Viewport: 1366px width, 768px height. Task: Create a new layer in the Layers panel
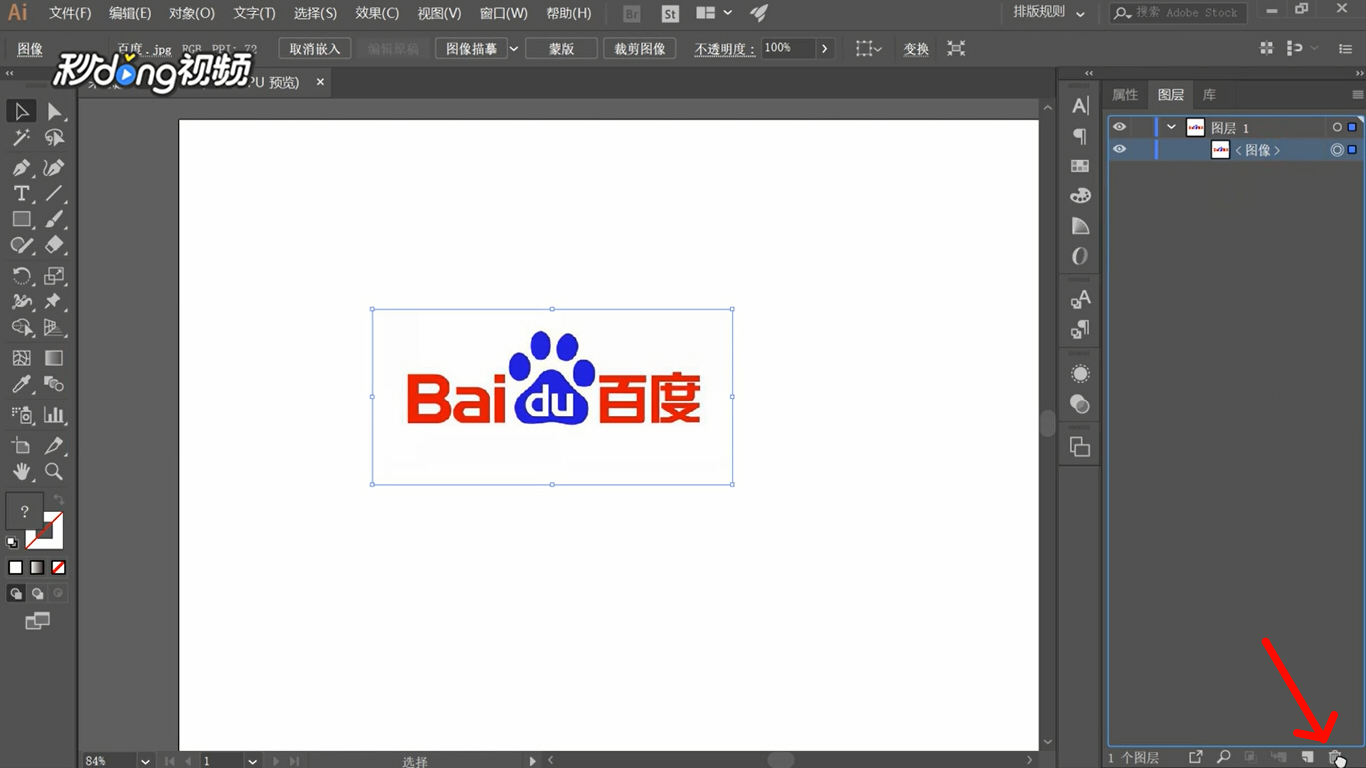[x=1307, y=758]
